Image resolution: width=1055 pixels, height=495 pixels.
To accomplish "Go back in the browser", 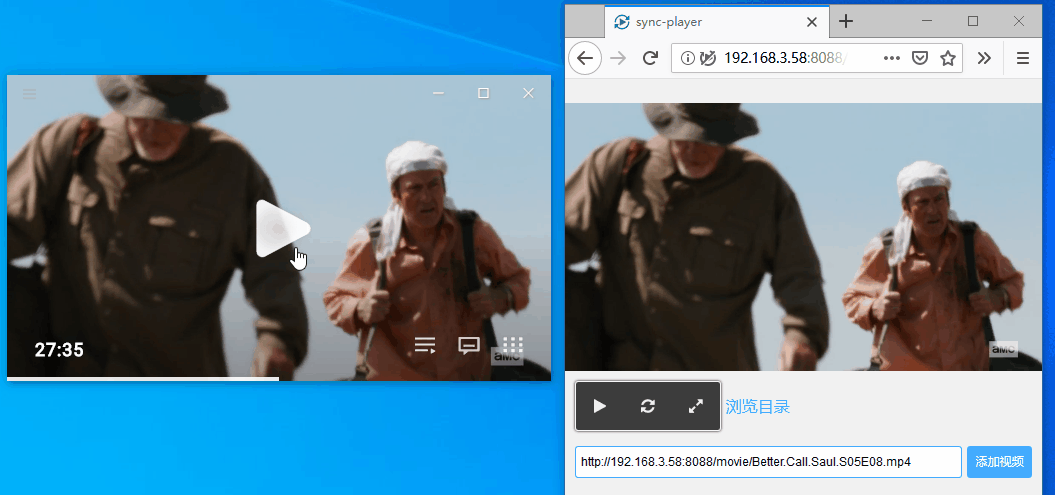I will 585,58.
